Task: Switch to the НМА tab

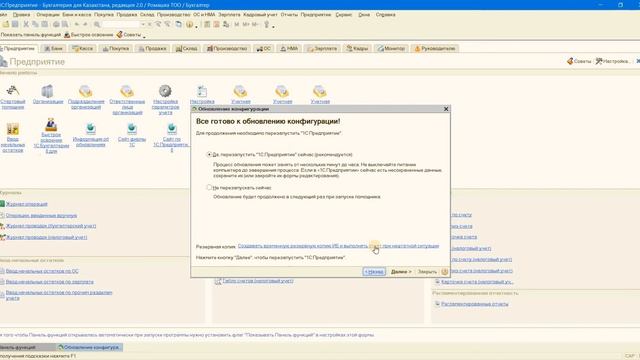Action: (x=289, y=49)
